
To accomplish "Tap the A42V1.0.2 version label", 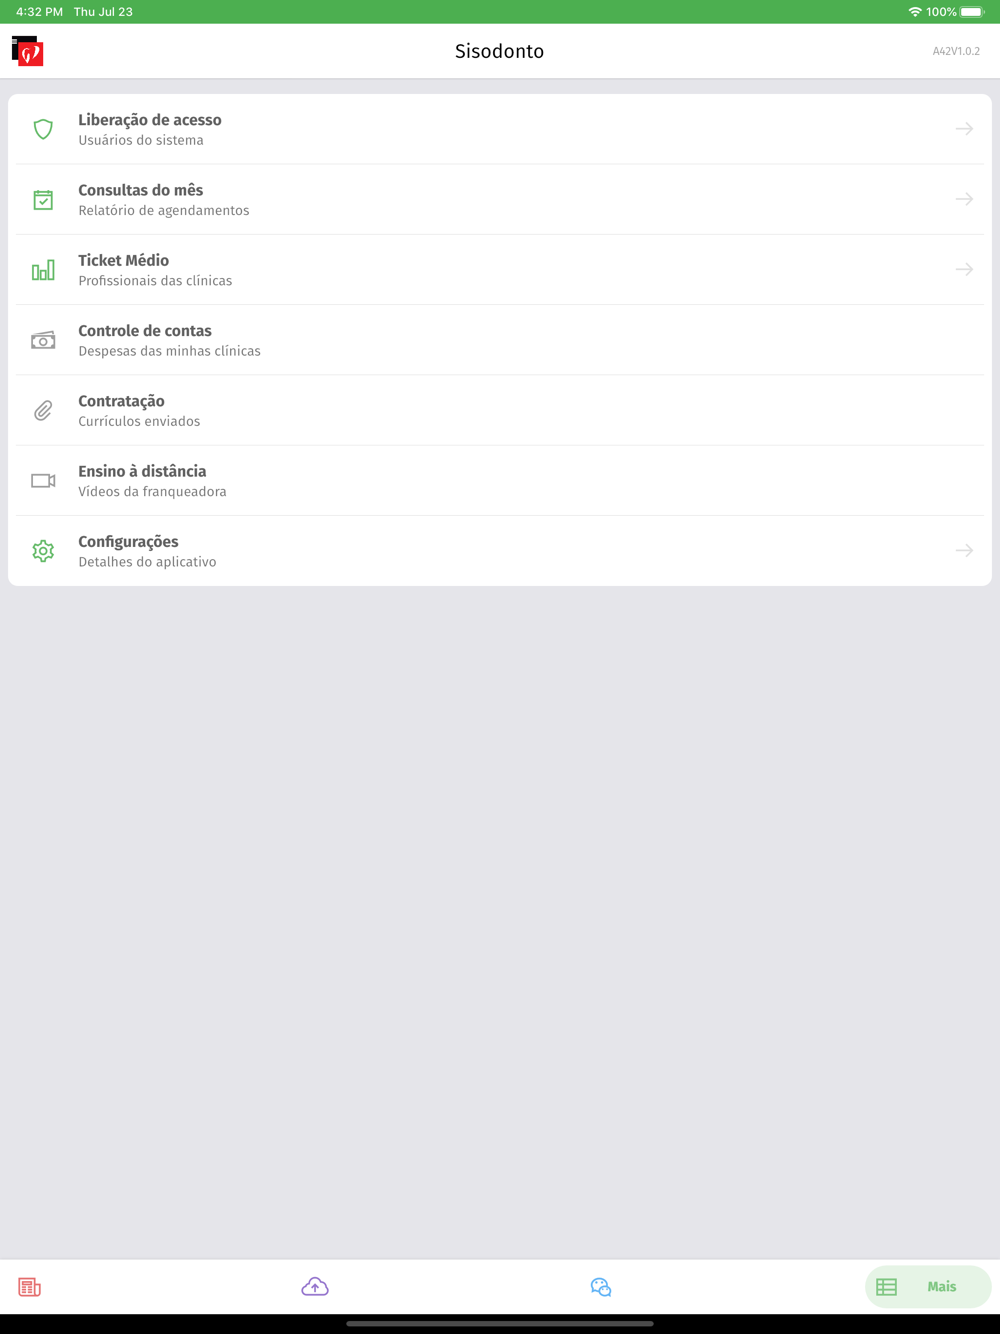I will tap(956, 51).
